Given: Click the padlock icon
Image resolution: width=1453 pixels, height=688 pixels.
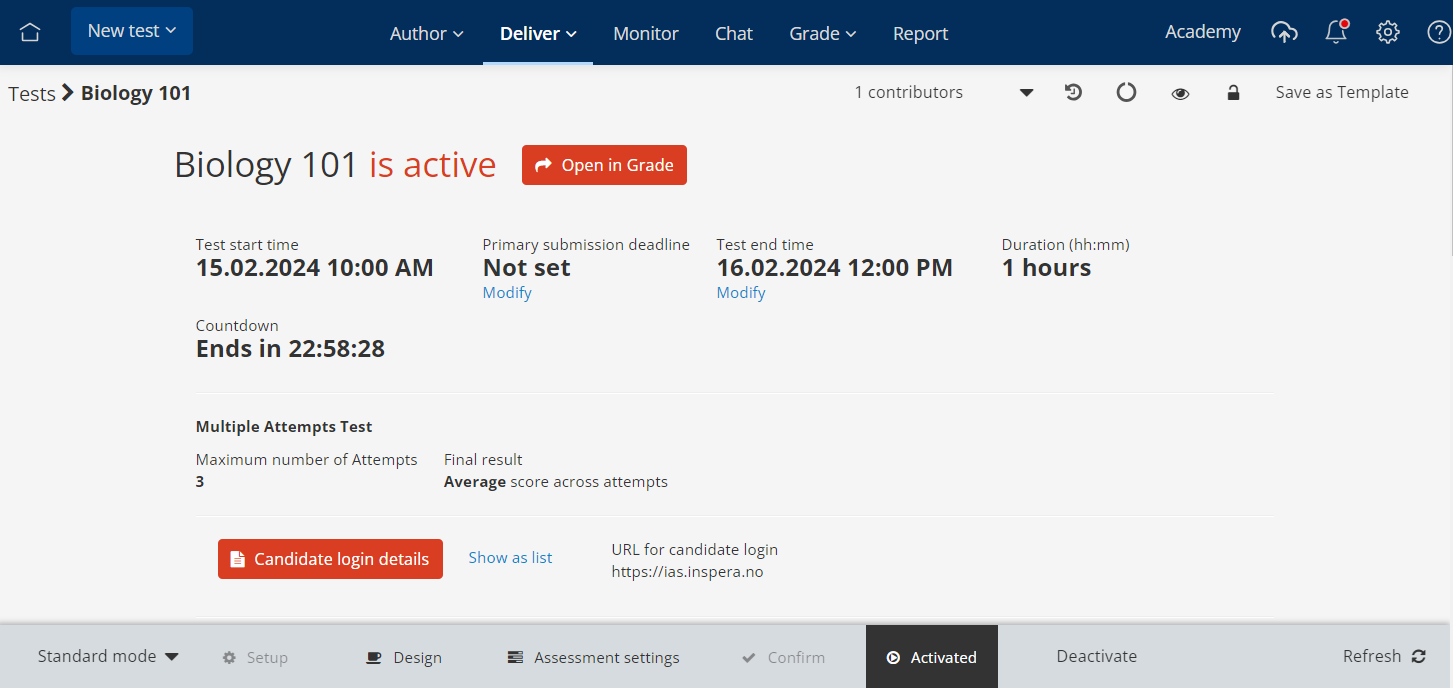Looking at the screenshot, I should (1233, 92).
